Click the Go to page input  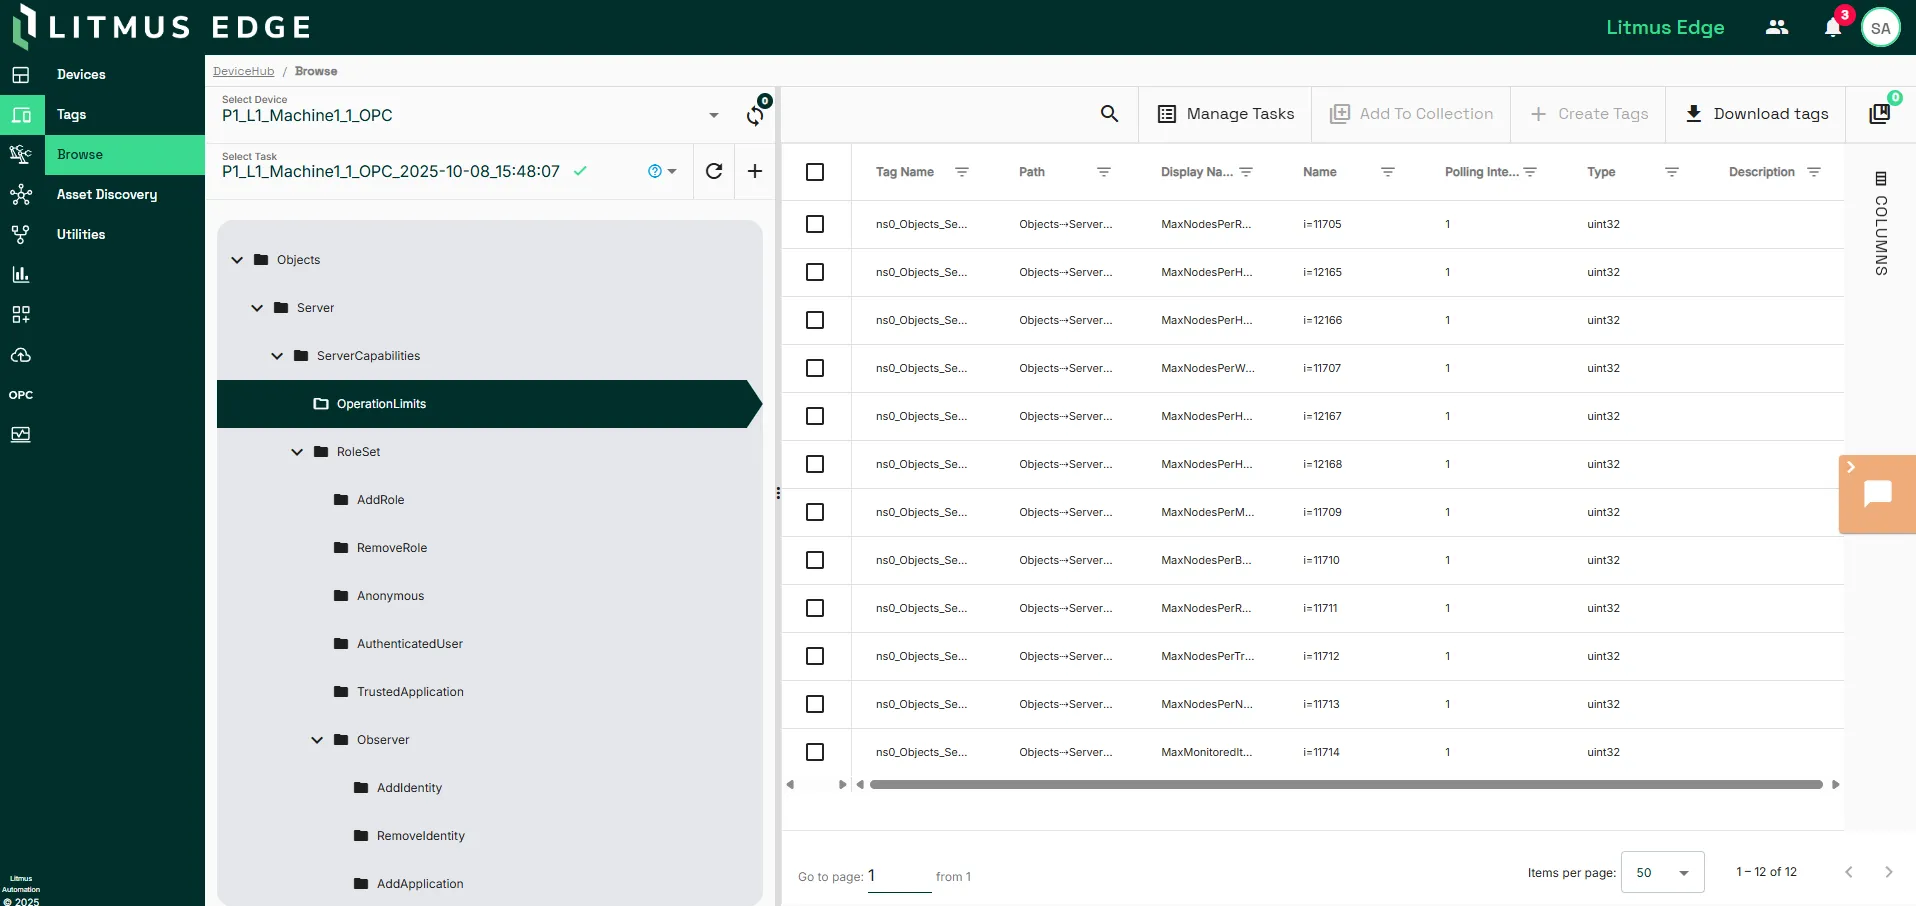[x=899, y=876]
